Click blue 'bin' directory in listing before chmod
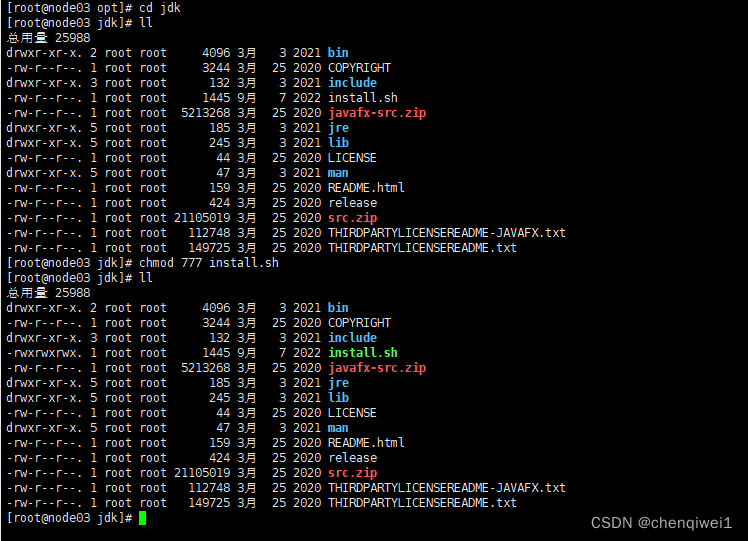Screen dimensions: 748x541 [x=338, y=52]
